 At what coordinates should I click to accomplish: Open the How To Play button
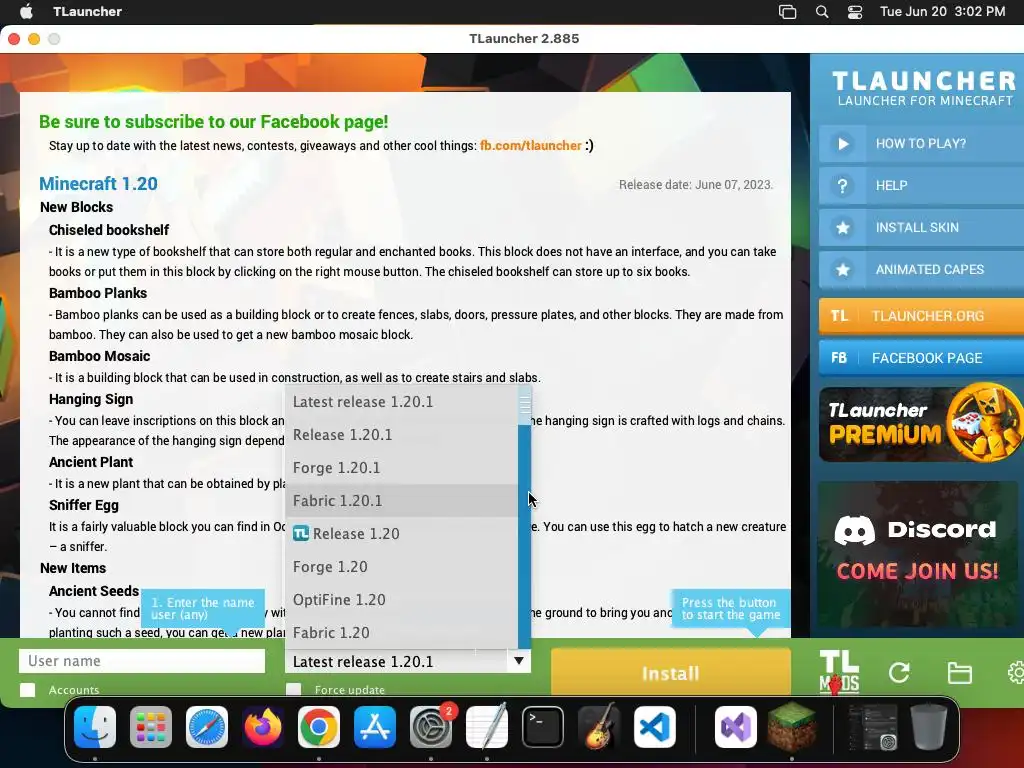921,144
